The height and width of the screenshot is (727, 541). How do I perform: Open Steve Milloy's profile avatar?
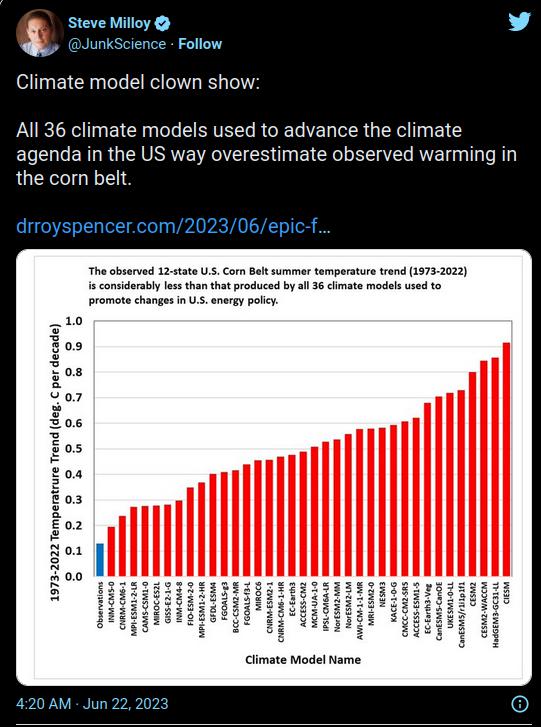(x=39, y=32)
